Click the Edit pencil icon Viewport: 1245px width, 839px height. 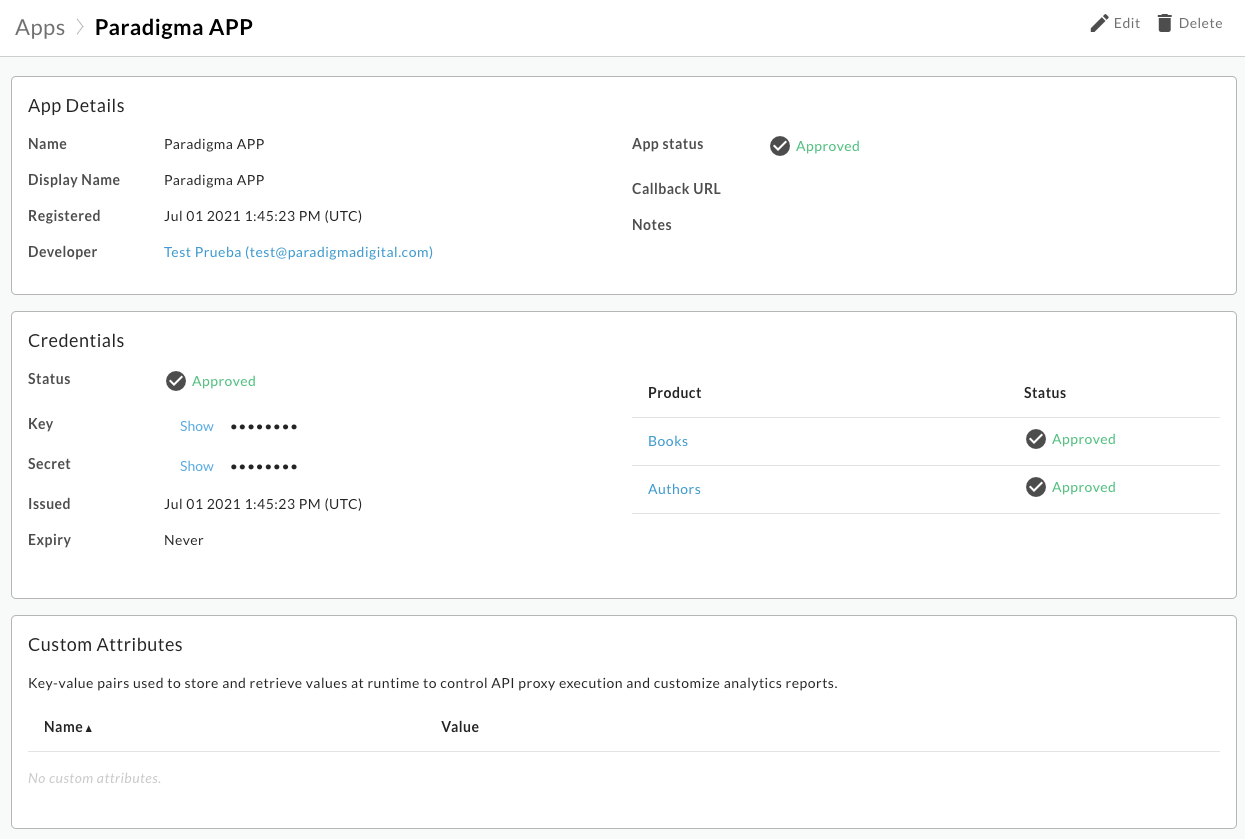[1097, 22]
